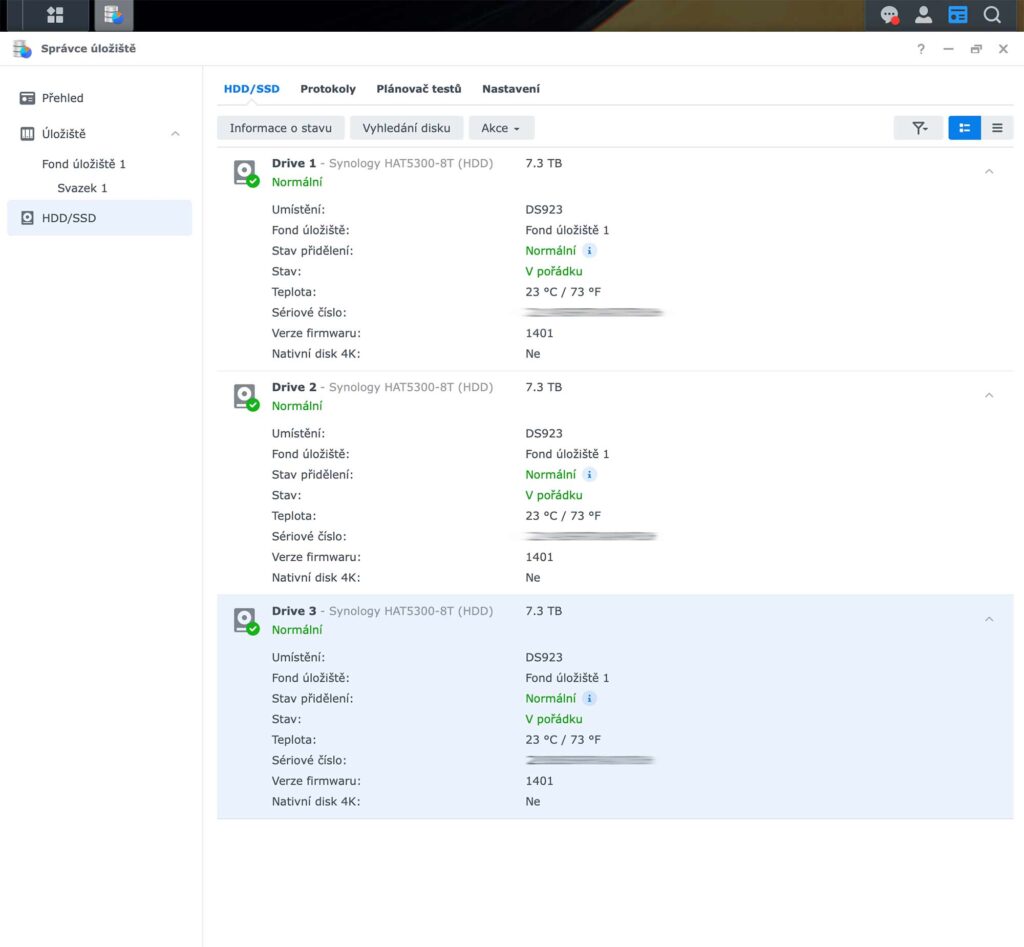The width and height of the screenshot is (1024, 947).
Task: Click Drive 1 capacity 7.3 TB
Action: 544,163
